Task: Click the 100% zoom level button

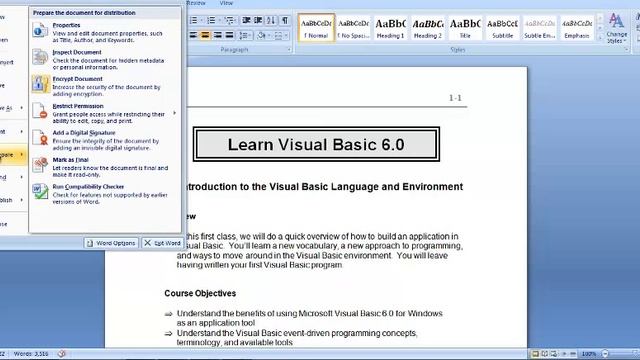Action: (589, 354)
